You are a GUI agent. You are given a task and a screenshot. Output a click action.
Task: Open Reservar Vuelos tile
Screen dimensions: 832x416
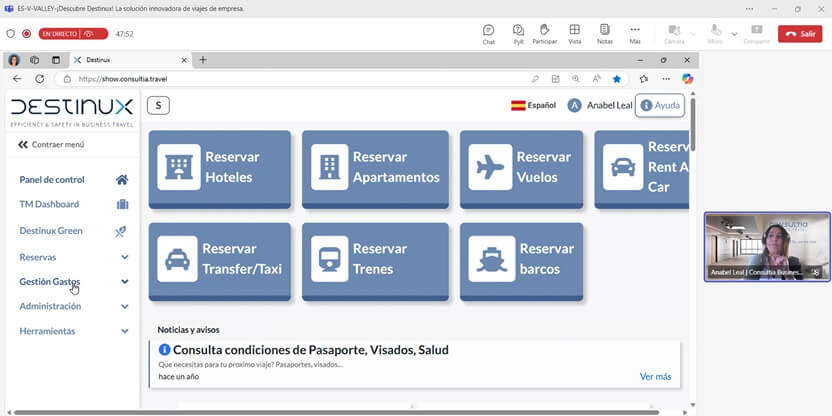[x=521, y=169]
